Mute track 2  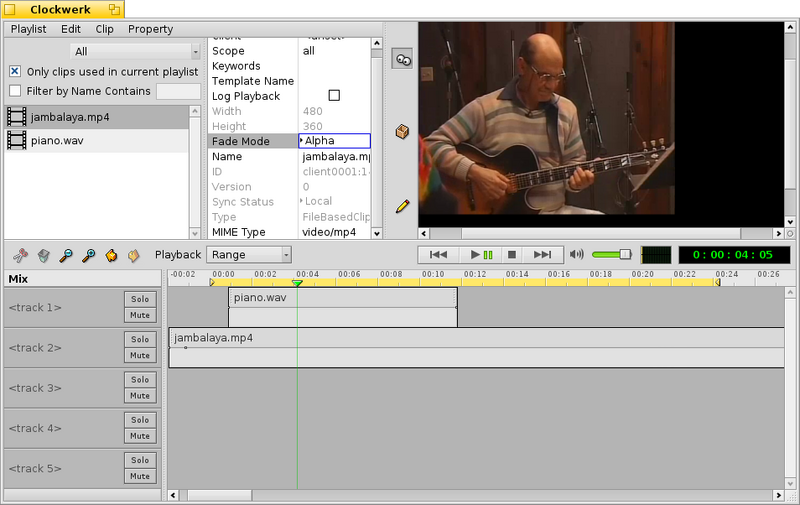tap(140, 356)
